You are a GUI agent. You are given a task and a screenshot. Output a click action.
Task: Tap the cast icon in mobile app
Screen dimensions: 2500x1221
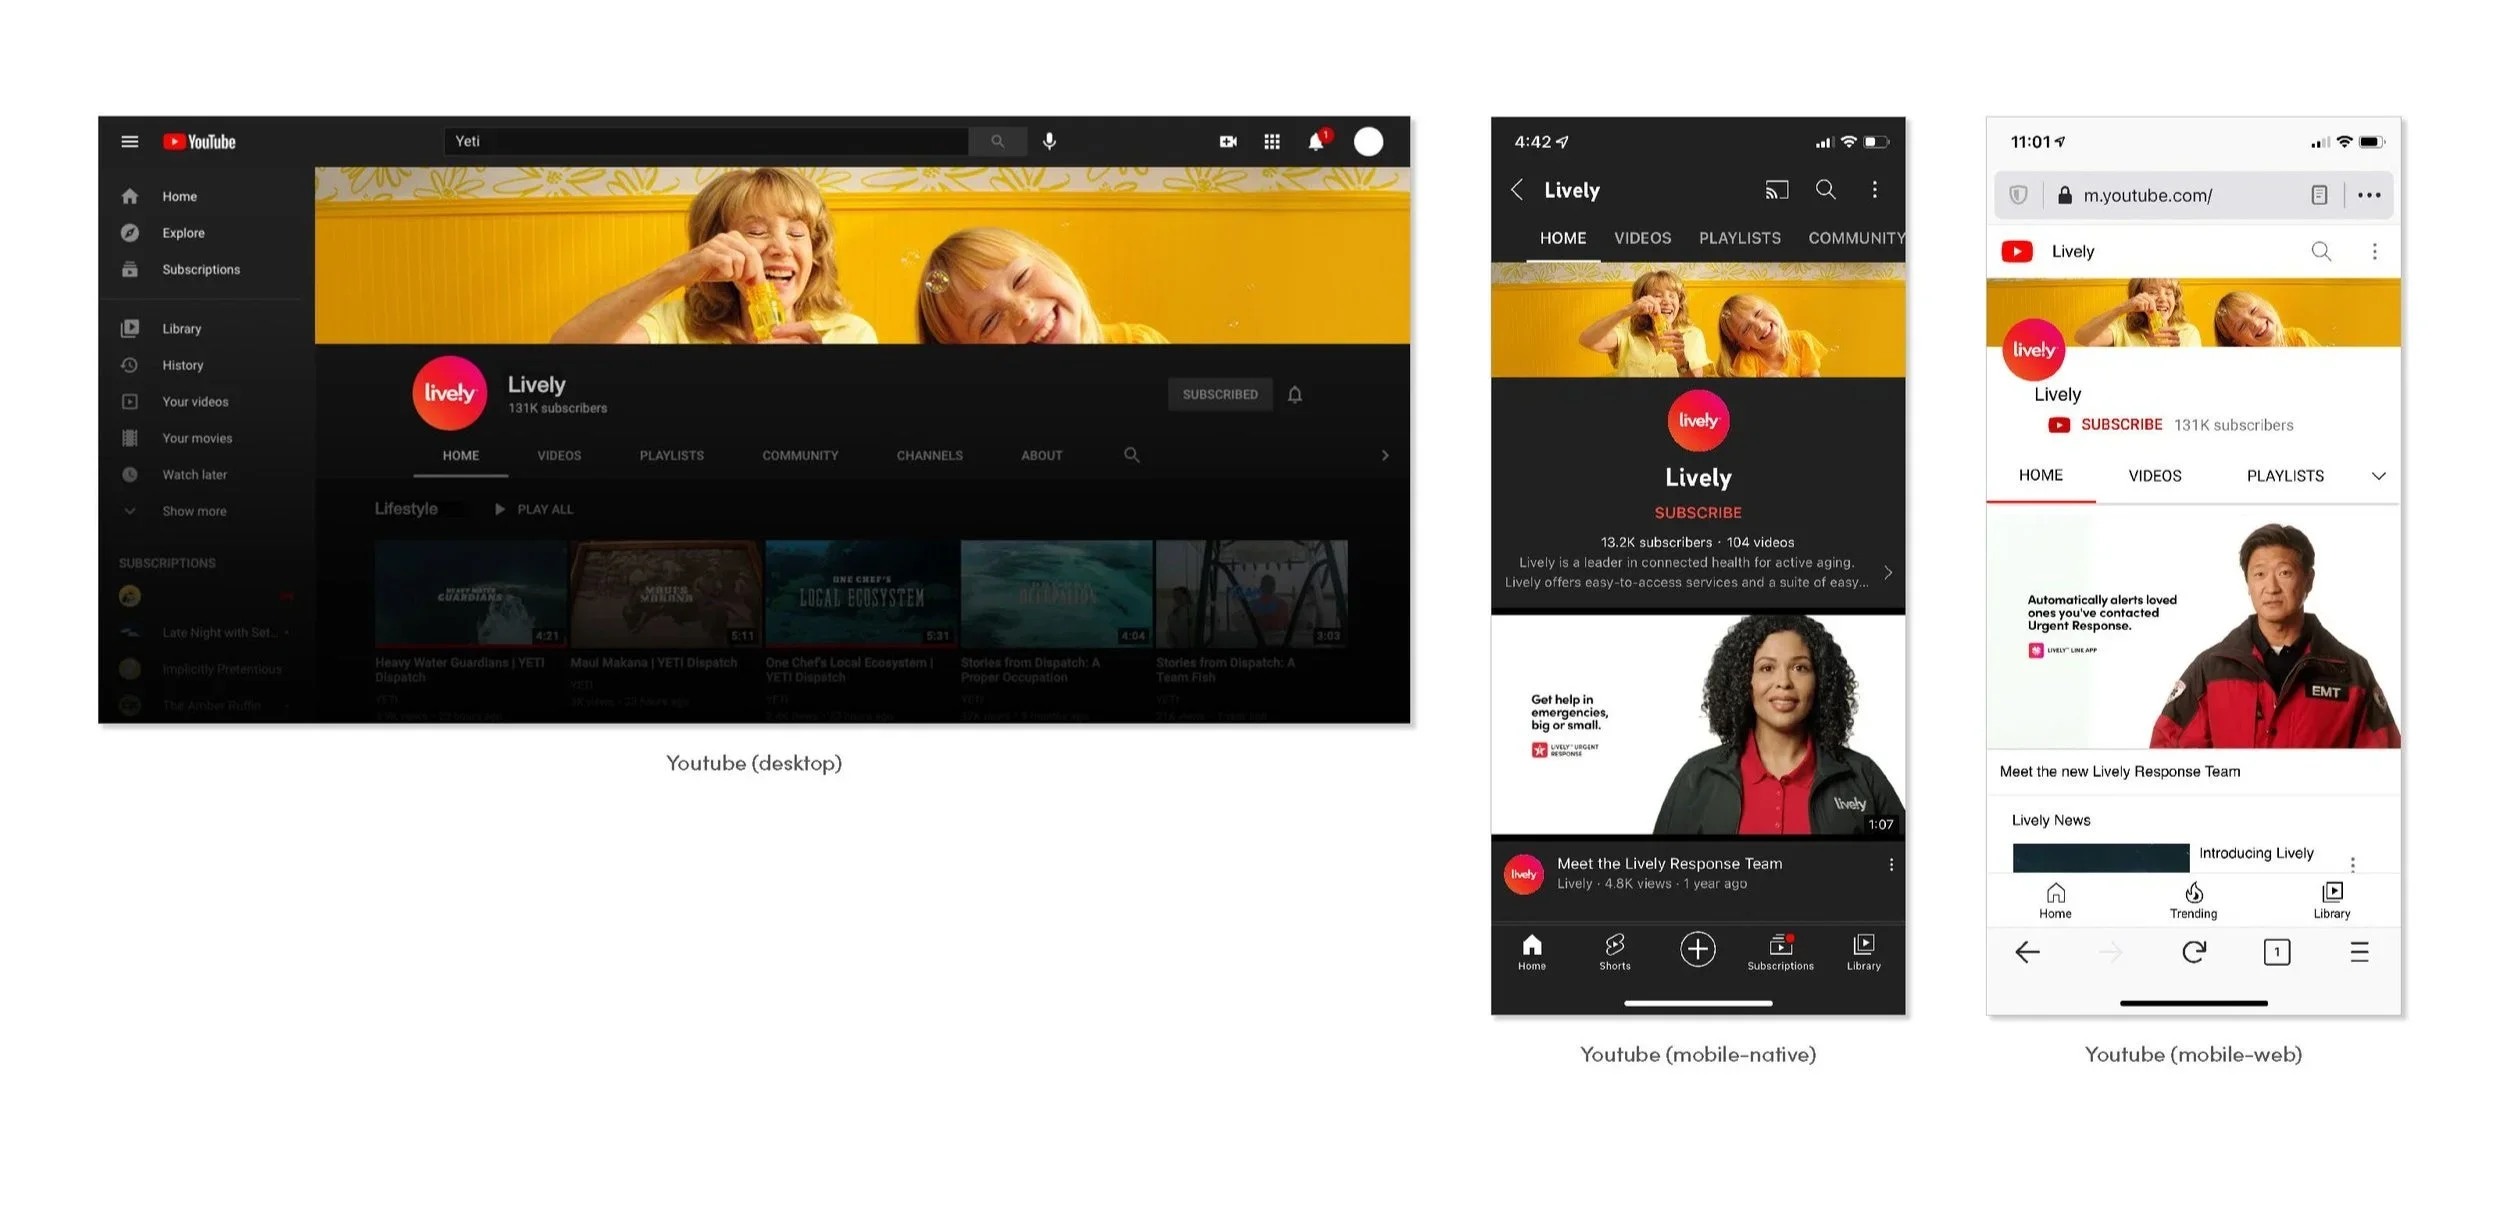(1776, 190)
